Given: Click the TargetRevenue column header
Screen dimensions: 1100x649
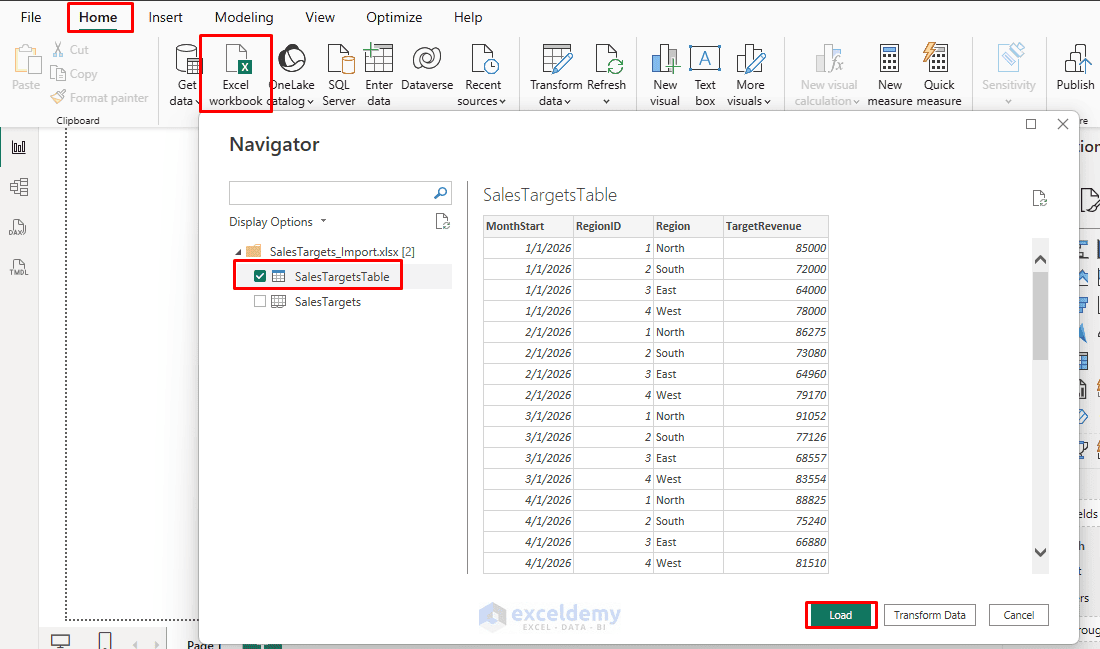Looking at the screenshot, I should 776,227.
